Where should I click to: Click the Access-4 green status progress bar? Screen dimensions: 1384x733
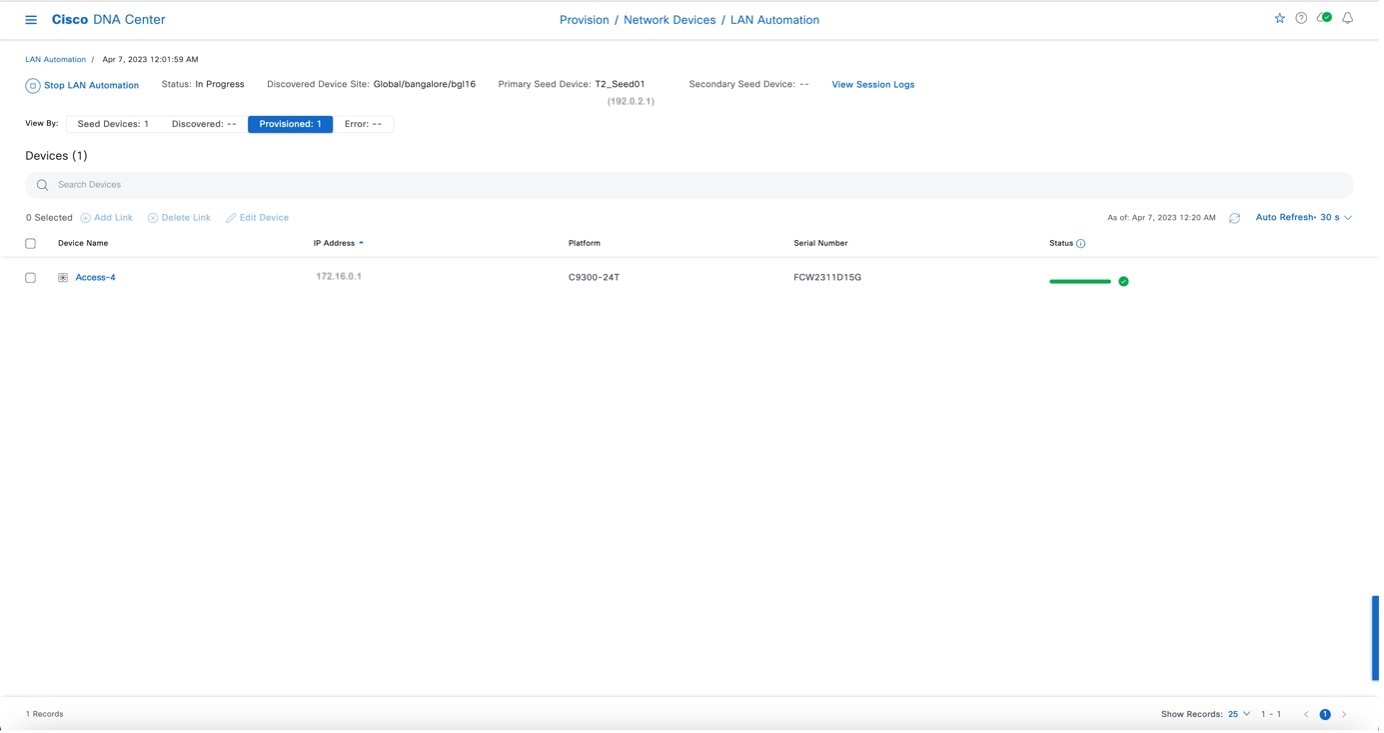click(x=1083, y=282)
